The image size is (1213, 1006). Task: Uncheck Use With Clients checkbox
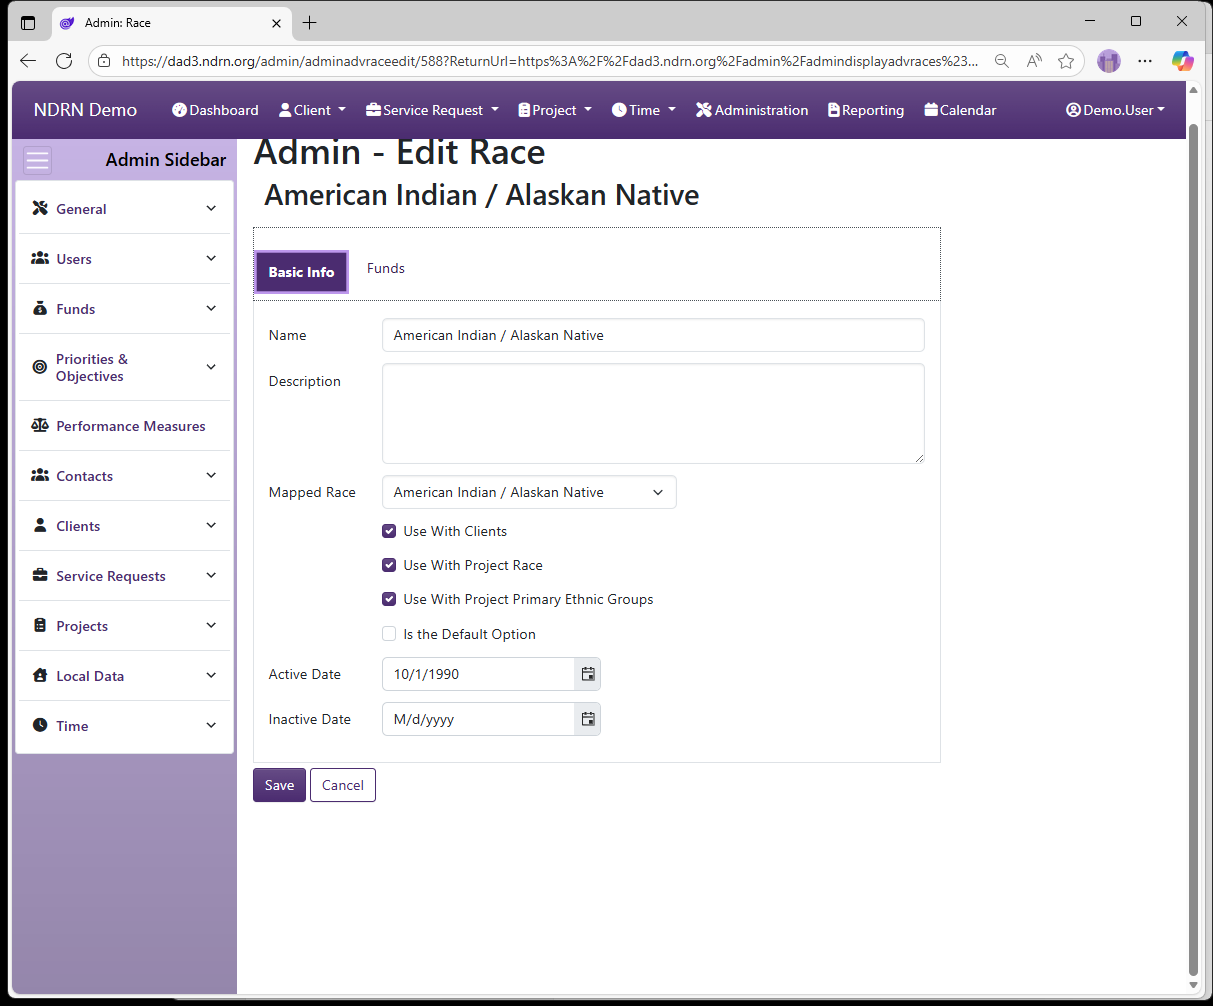click(x=389, y=531)
